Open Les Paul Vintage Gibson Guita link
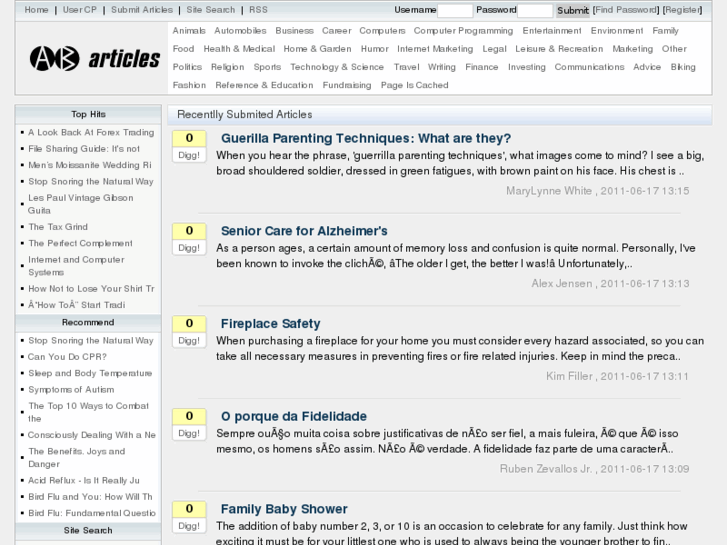727x545 pixels. point(81,204)
